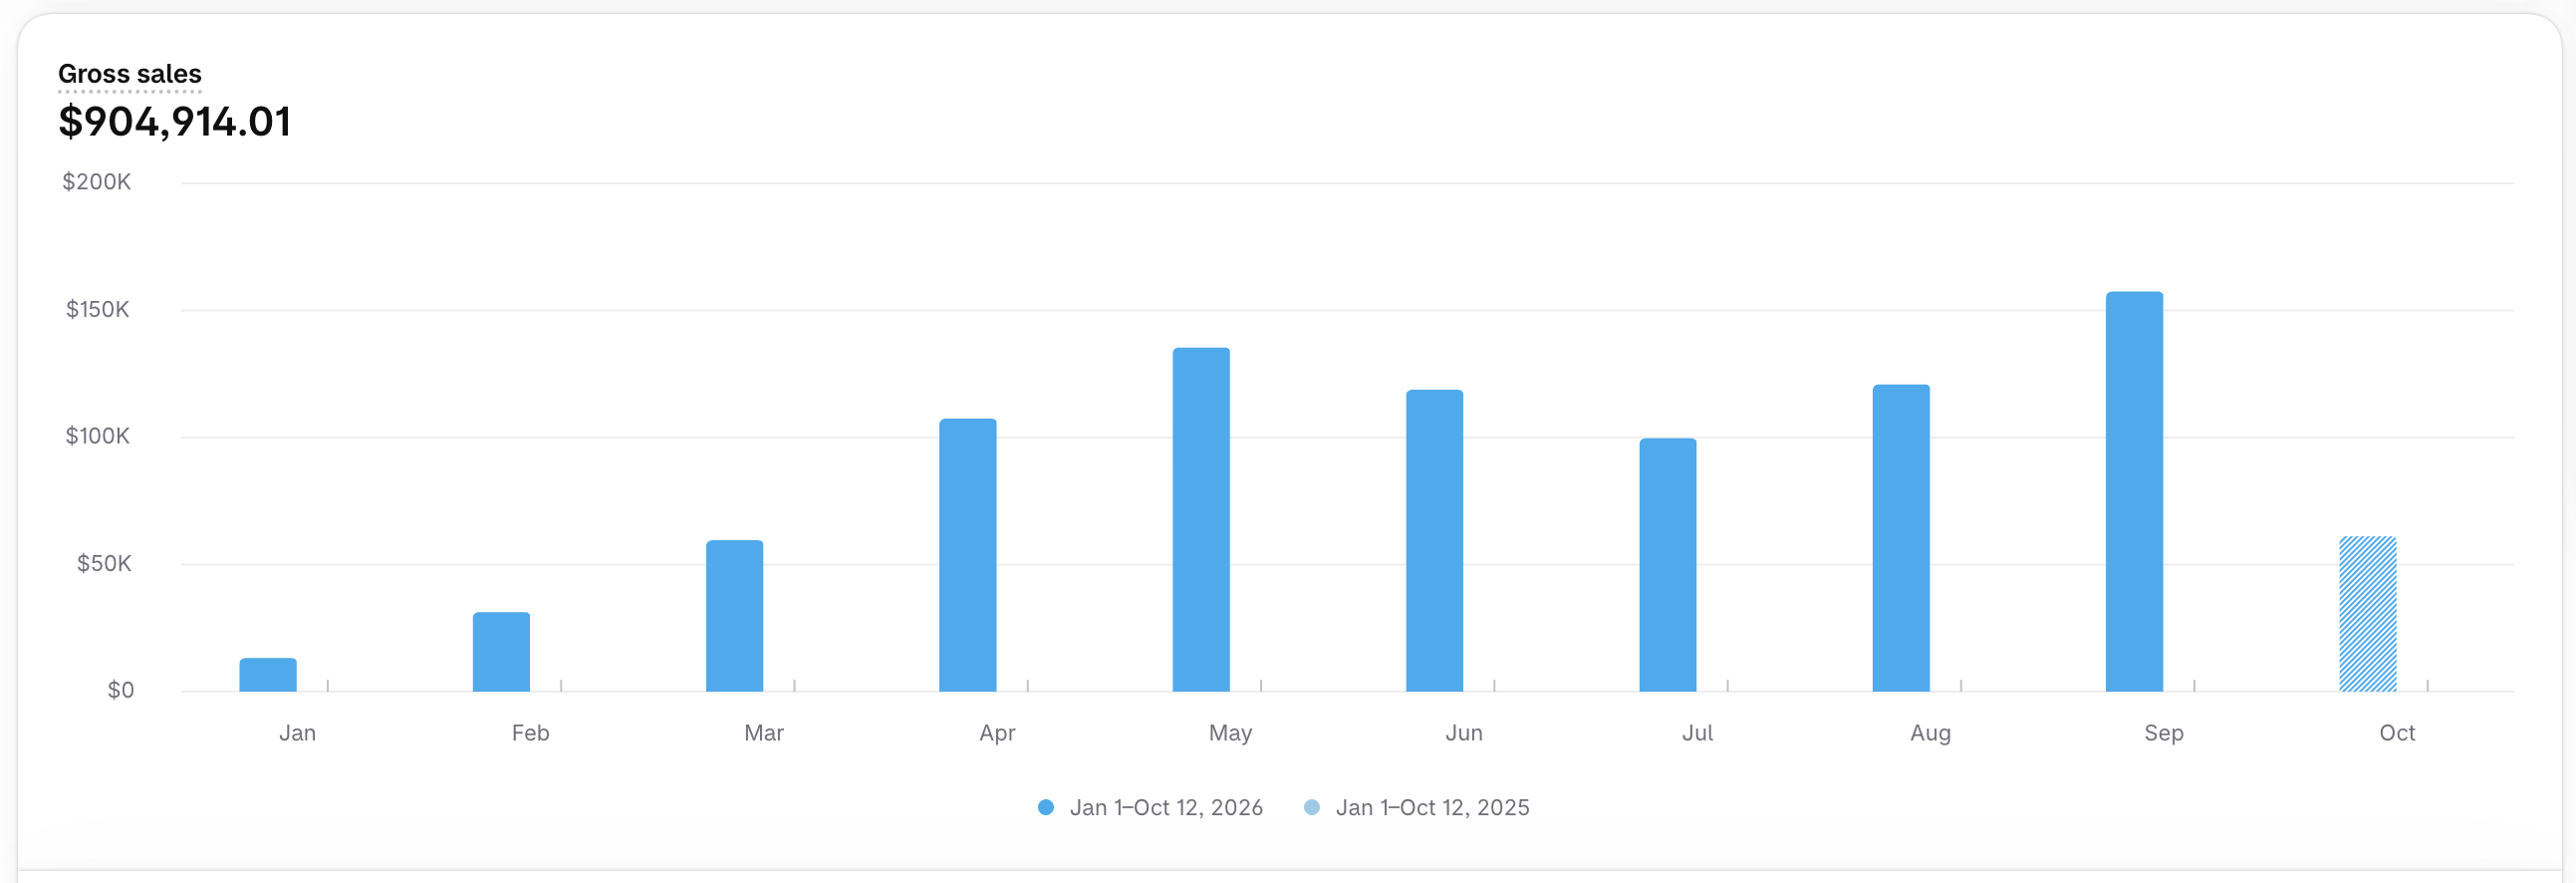Click the July sales bar
2576x883 pixels.
click(x=1668, y=565)
